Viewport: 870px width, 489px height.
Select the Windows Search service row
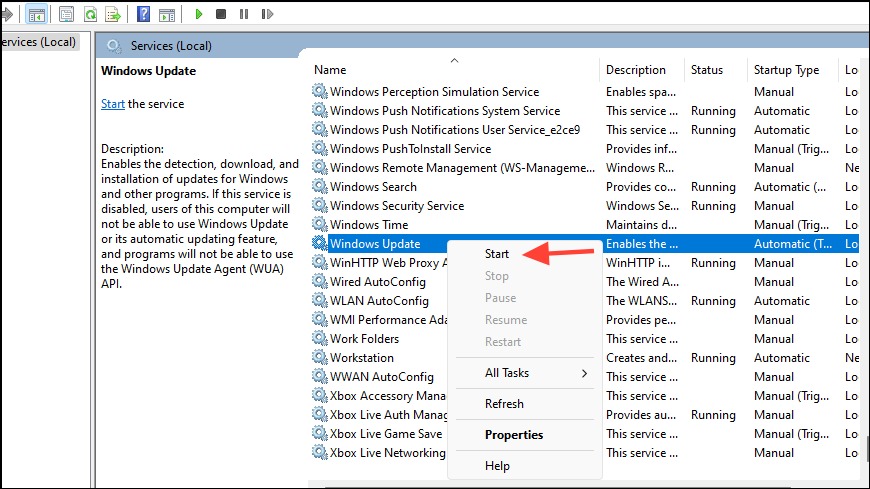585,187
